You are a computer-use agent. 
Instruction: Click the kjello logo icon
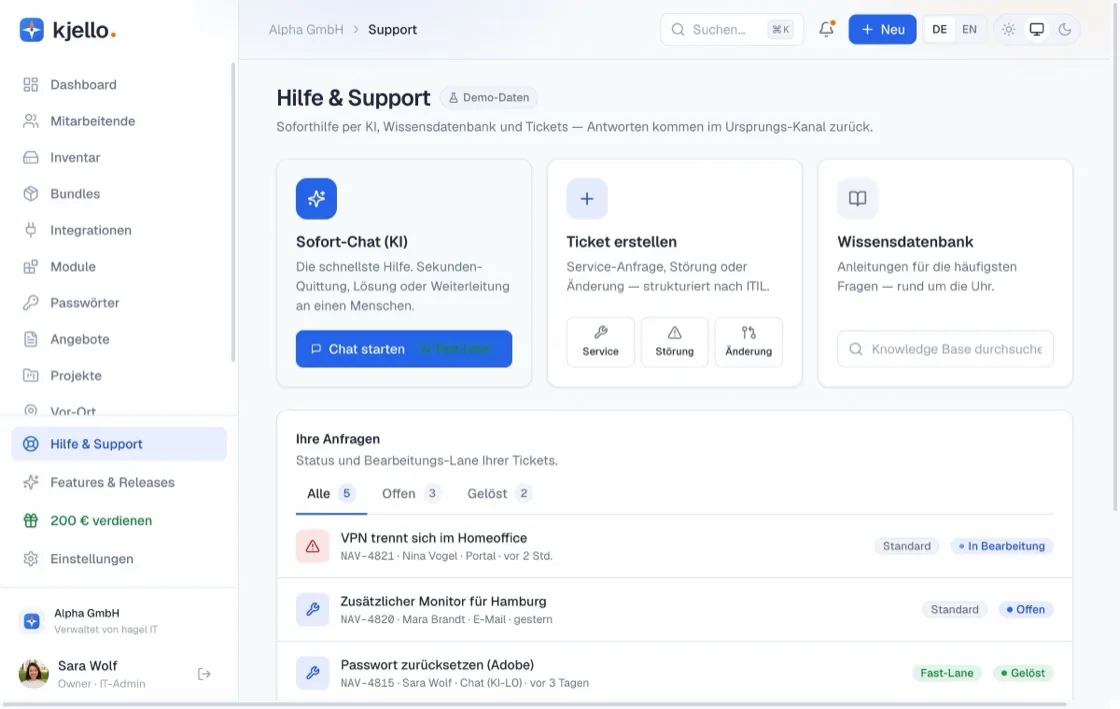[x=31, y=30]
